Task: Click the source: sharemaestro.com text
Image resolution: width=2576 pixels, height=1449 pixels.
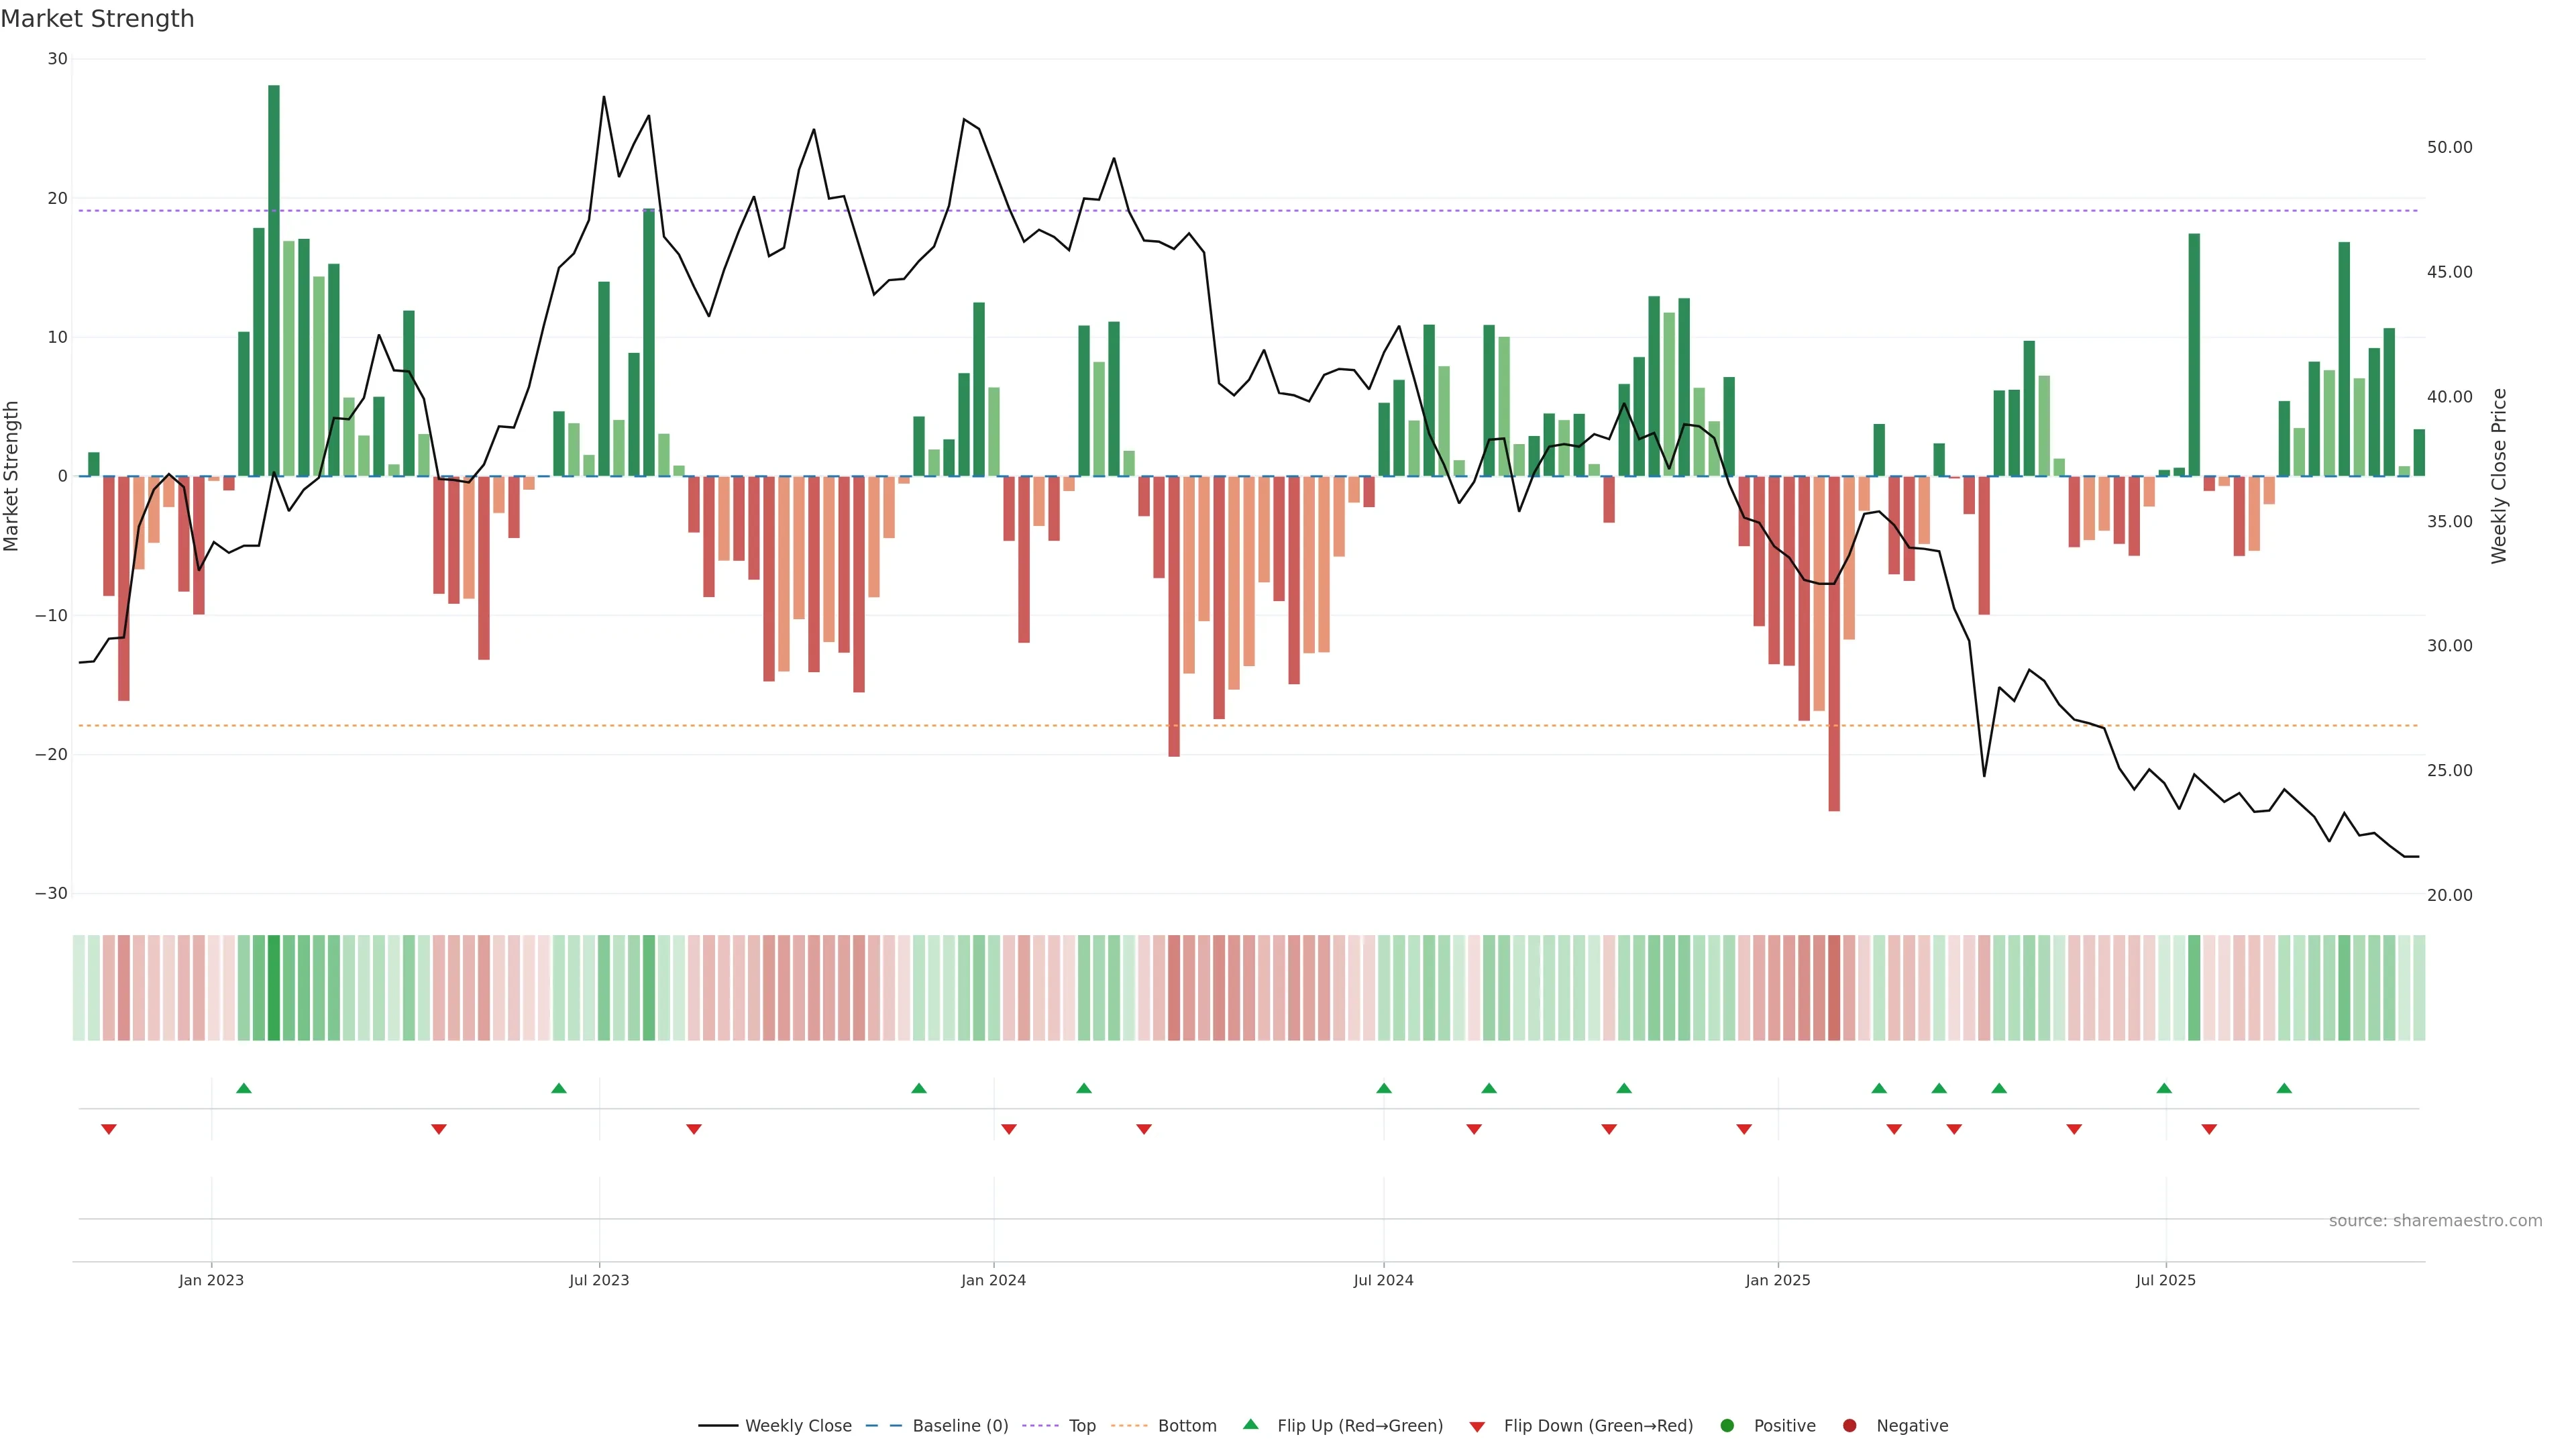Action: [x=2435, y=1220]
